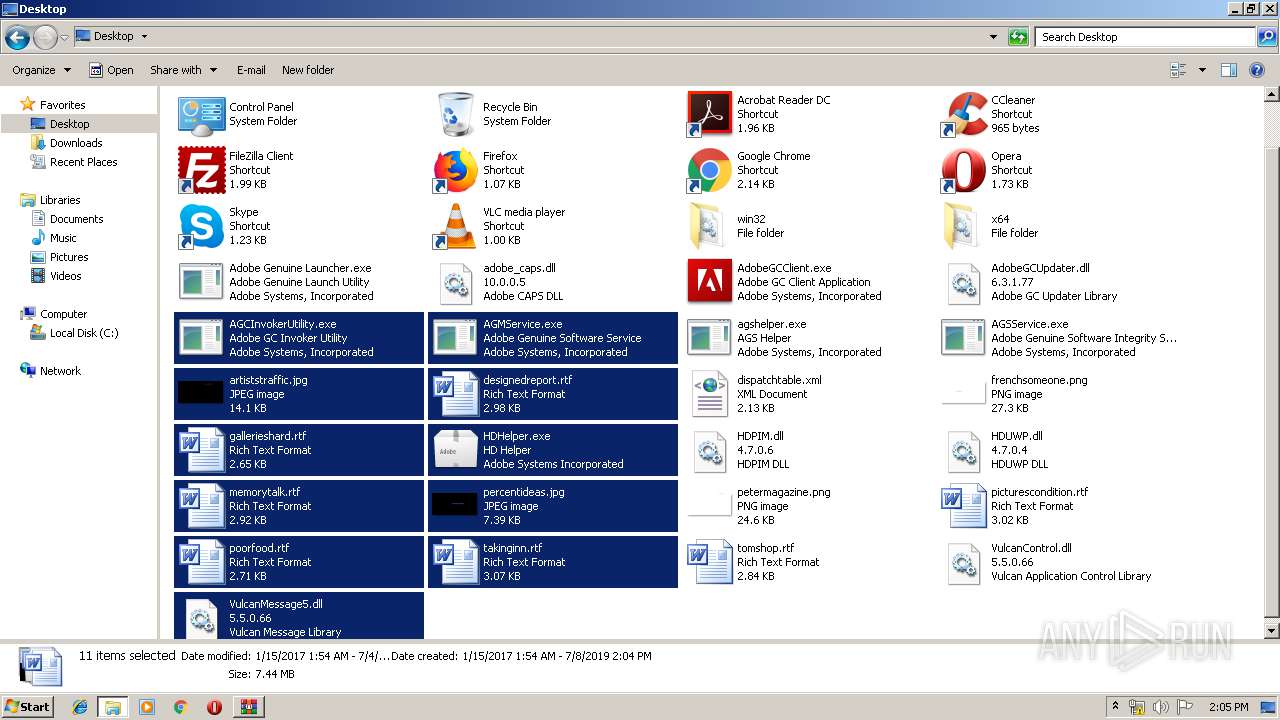1280x720 pixels.
Task: Expand the address bar history dropdown
Action: [993, 37]
